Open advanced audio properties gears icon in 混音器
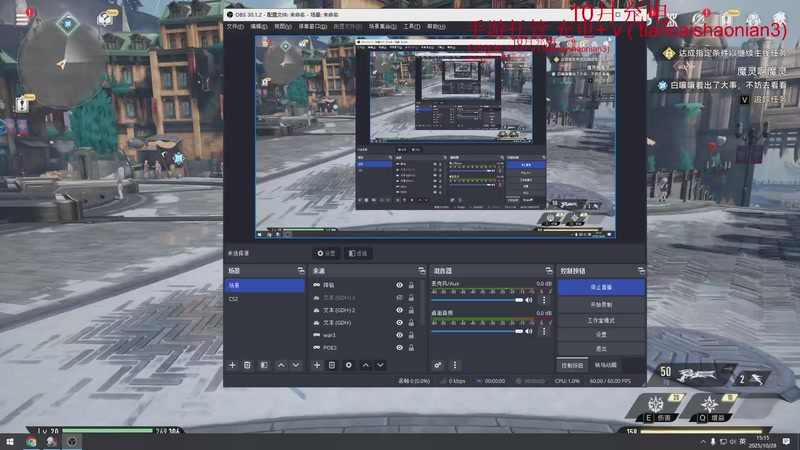The height and width of the screenshot is (450, 800). coord(438,365)
